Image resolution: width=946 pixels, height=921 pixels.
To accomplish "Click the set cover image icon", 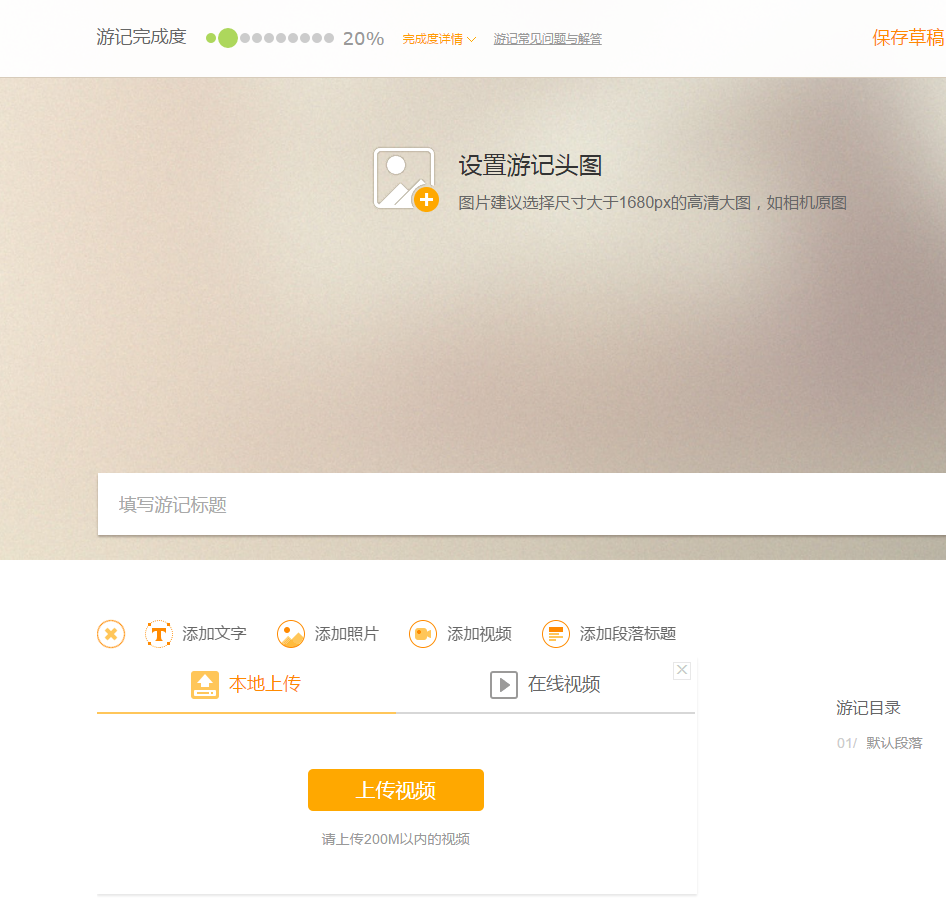I will (405, 180).
